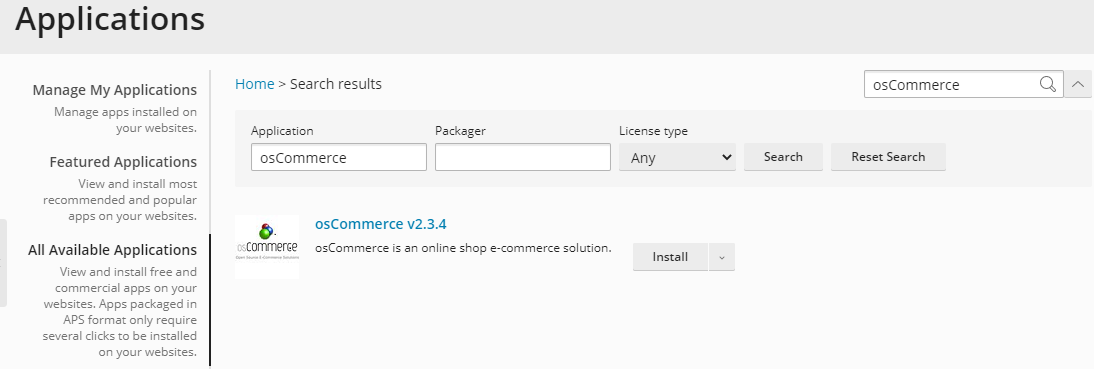Open the osCommerce logo thumbnail
1094x372 pixels.
(267, 247)
